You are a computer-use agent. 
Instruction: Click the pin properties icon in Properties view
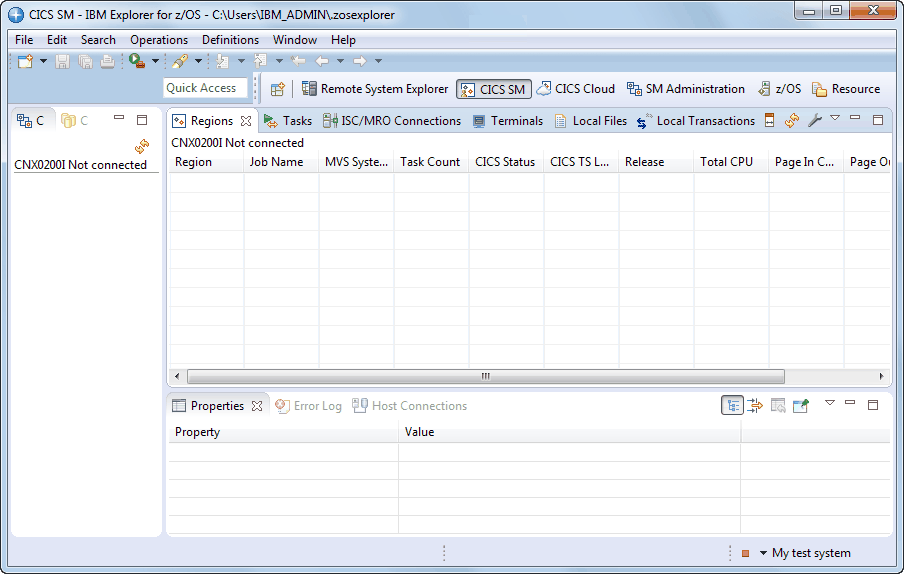pos(800,406)
